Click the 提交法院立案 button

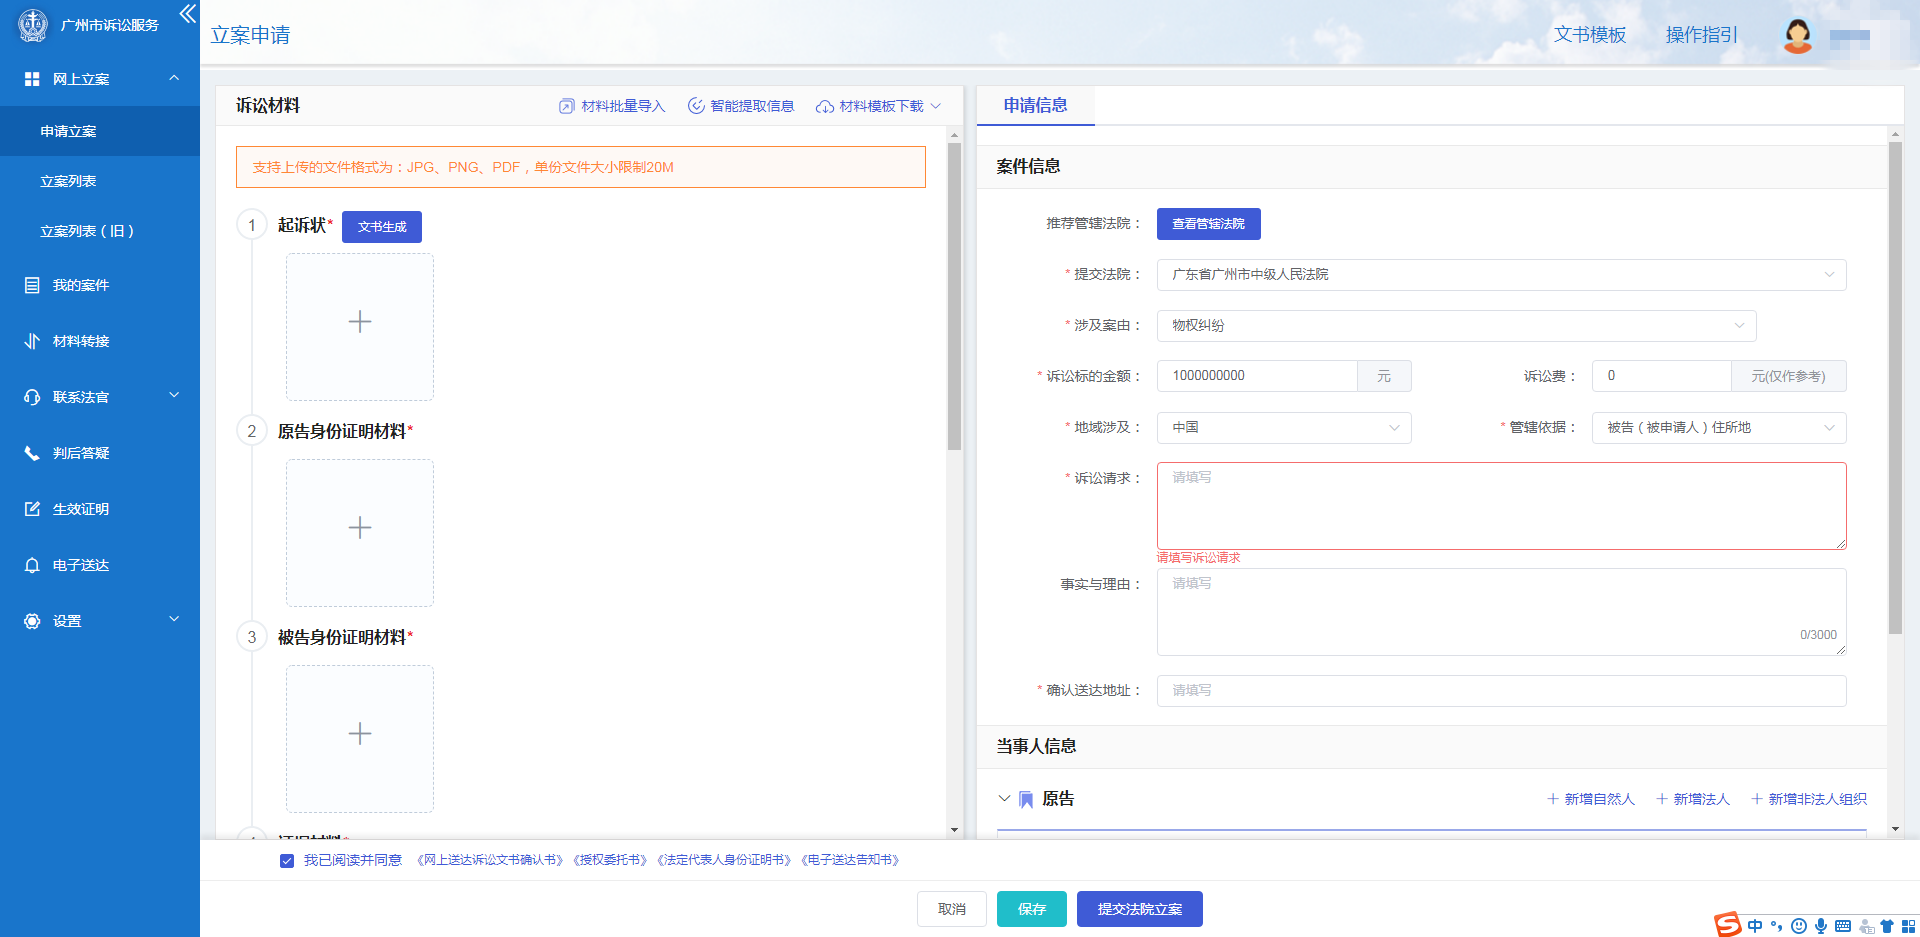(1140, 909)
